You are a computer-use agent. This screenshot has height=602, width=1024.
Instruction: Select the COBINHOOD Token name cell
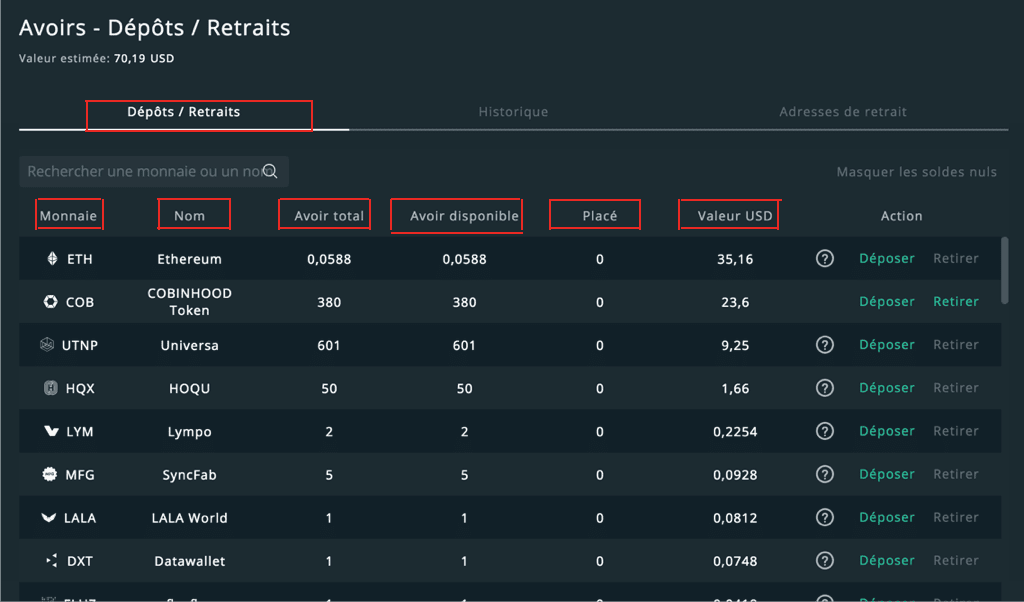tap(189, 302)
